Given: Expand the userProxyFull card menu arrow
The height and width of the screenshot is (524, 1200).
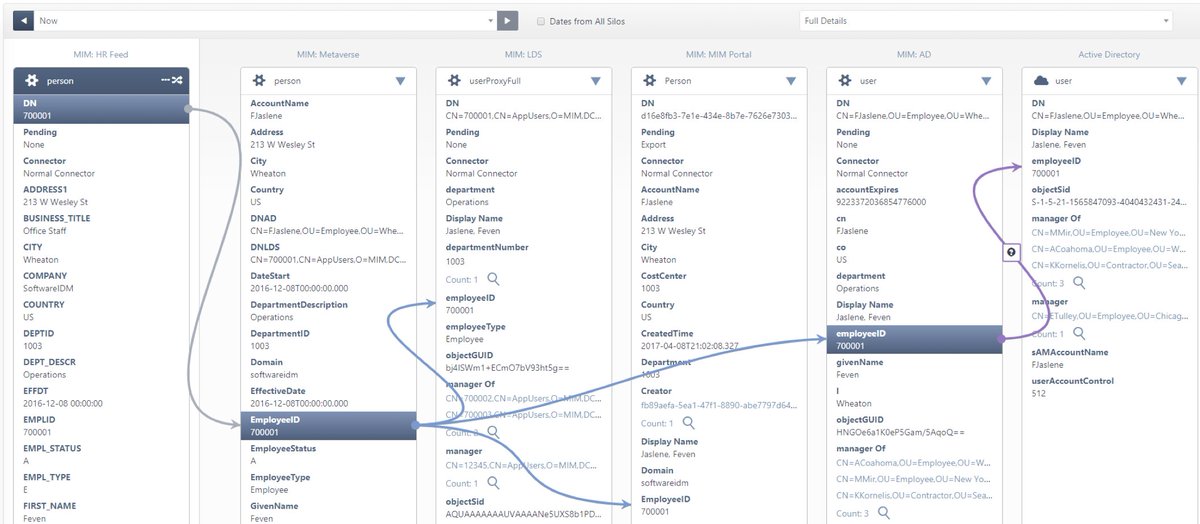Looking at the screenshot, I should [596, 81].
